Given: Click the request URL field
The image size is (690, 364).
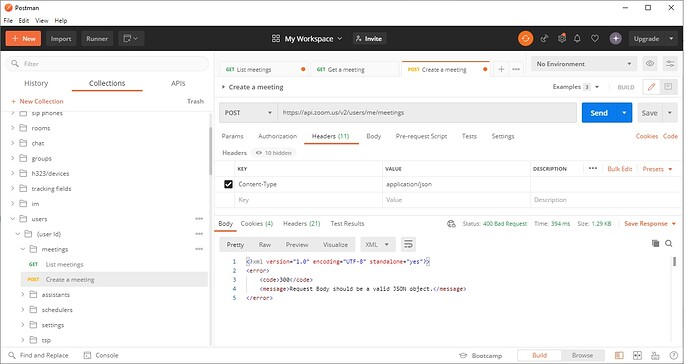Looking at the screenshot, I should pos(427,113).
